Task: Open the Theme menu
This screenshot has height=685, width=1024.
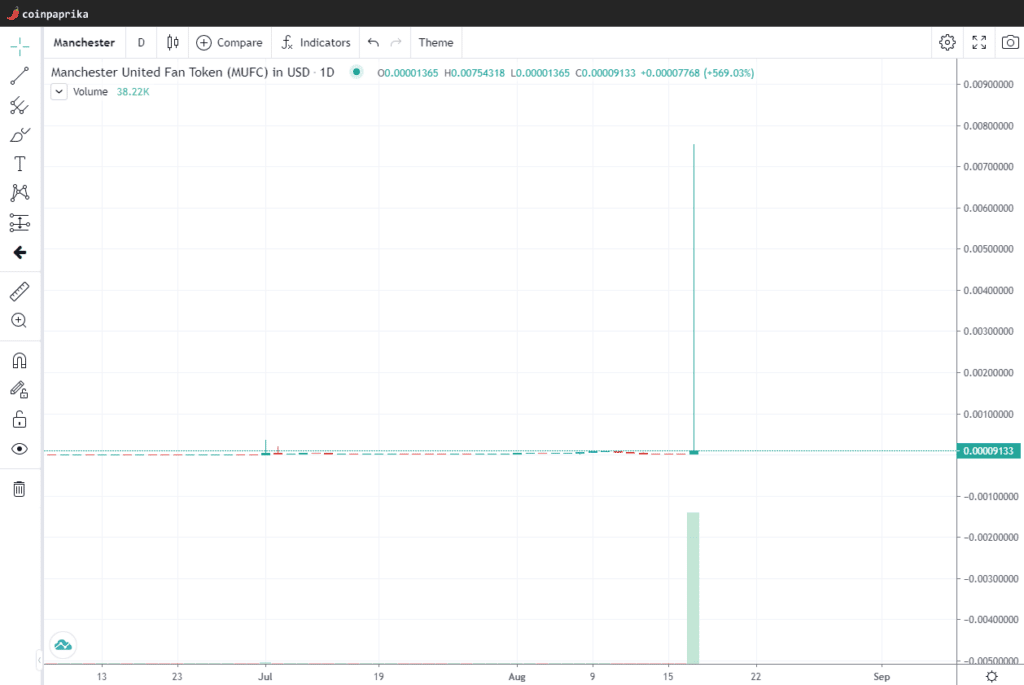Action: [x=436, y=42]
